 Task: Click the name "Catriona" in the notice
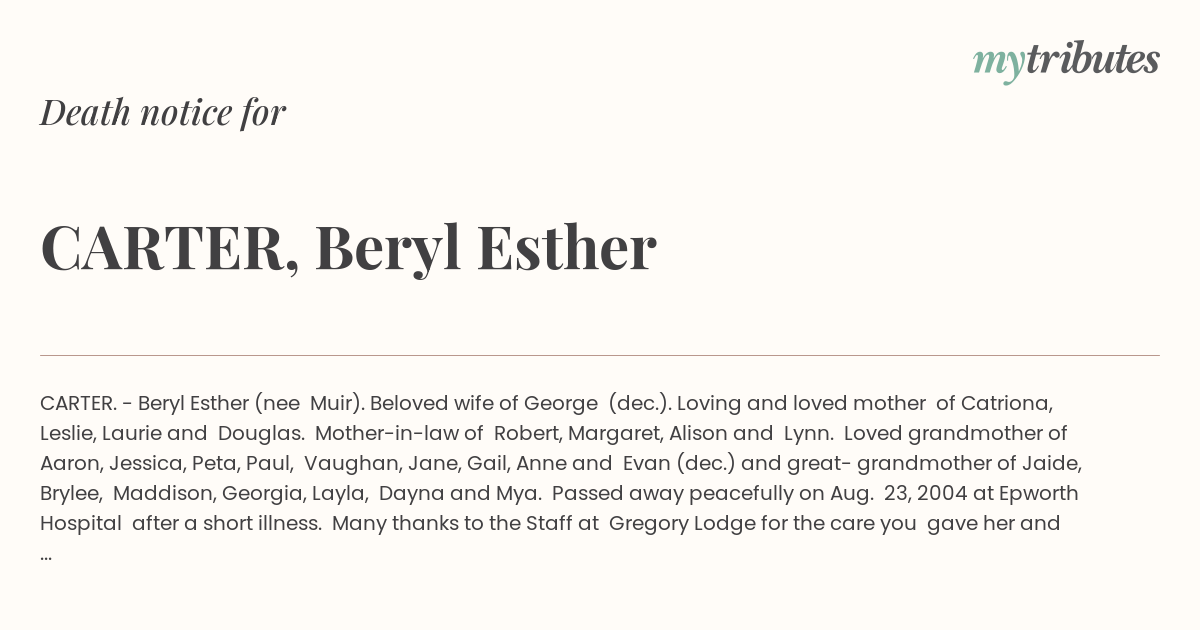tap(1007, 403)
